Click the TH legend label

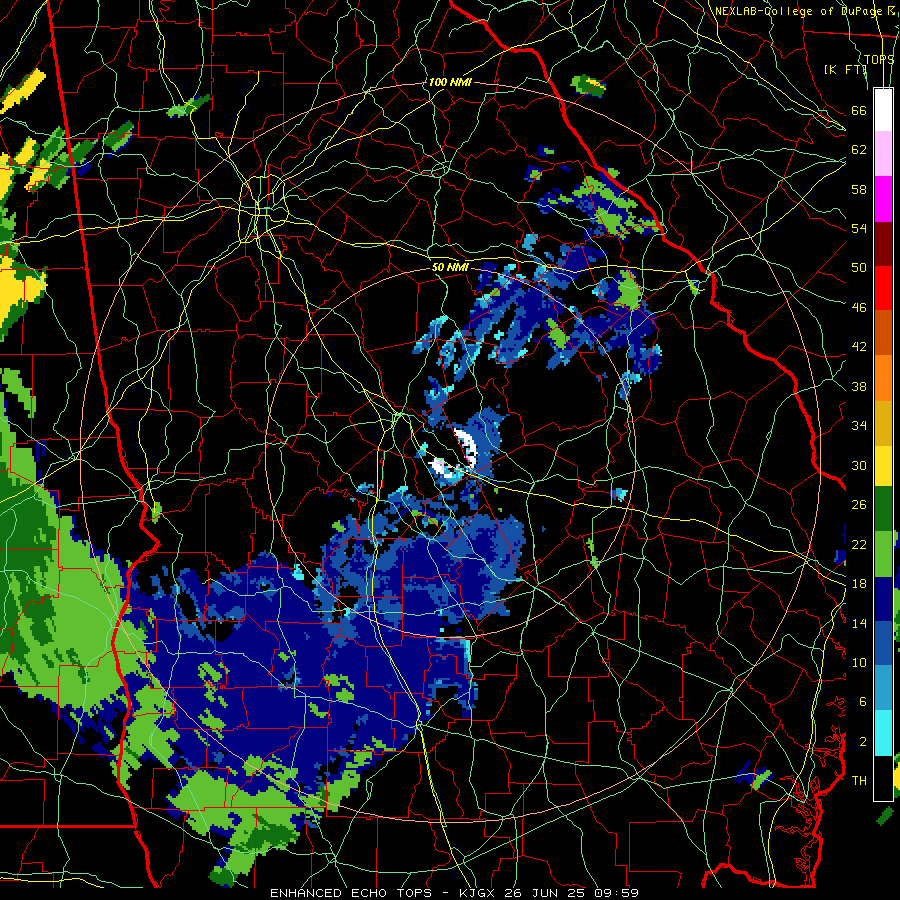tap(859, 781)
